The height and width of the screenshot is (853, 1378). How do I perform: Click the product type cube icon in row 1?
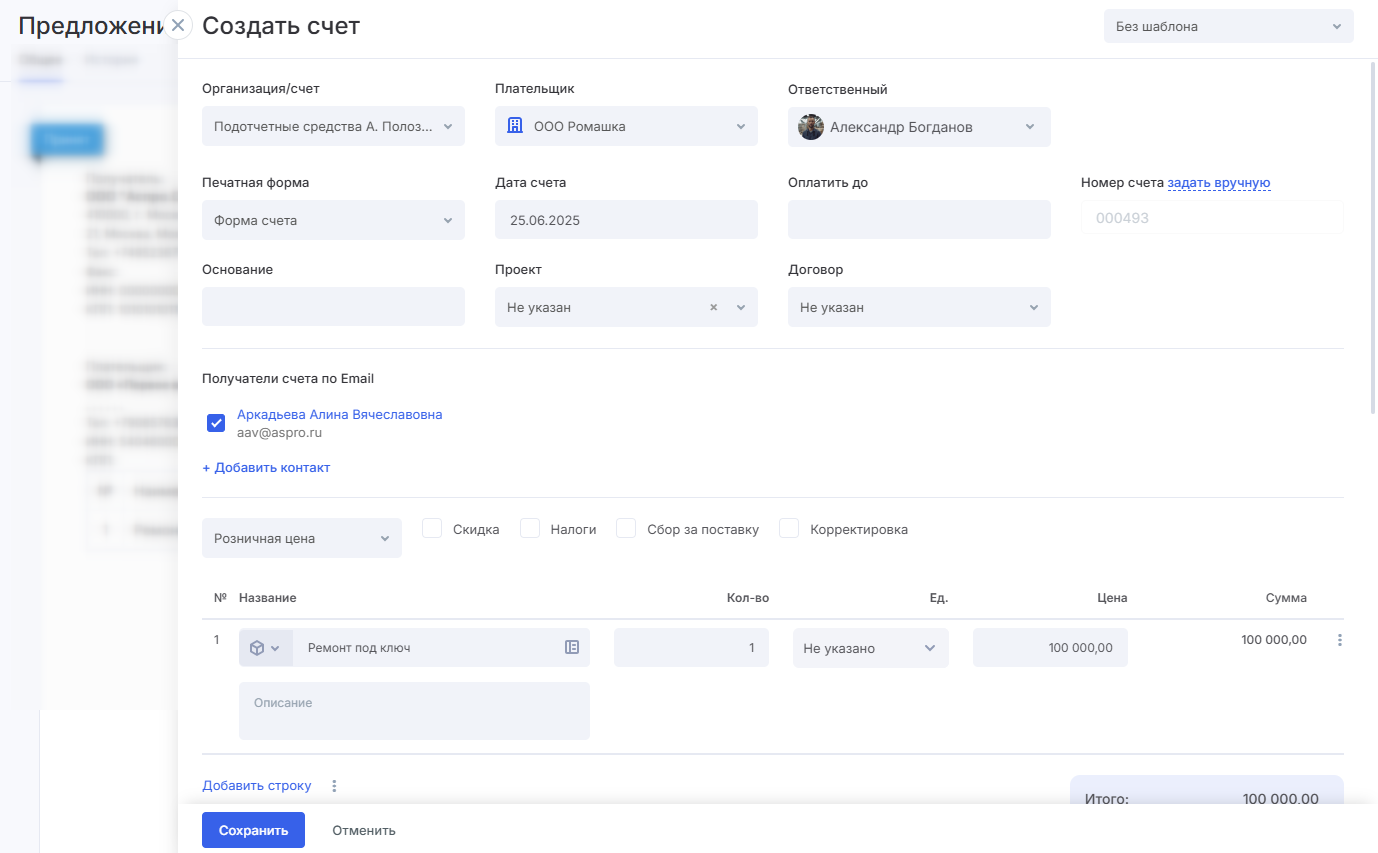pos(258,648)
